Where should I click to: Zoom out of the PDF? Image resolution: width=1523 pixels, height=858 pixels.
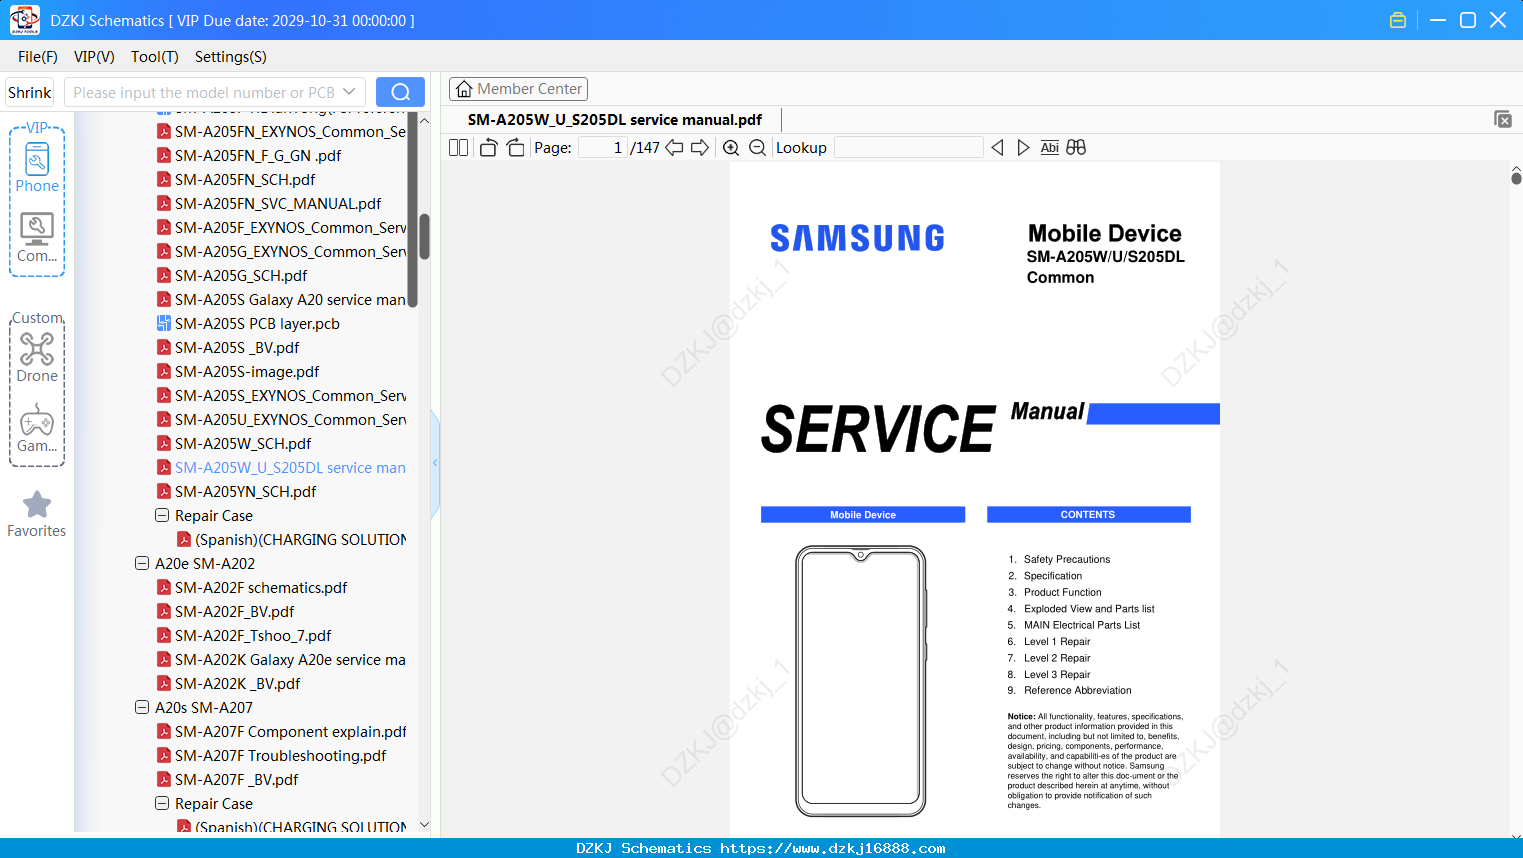(757, 148)
